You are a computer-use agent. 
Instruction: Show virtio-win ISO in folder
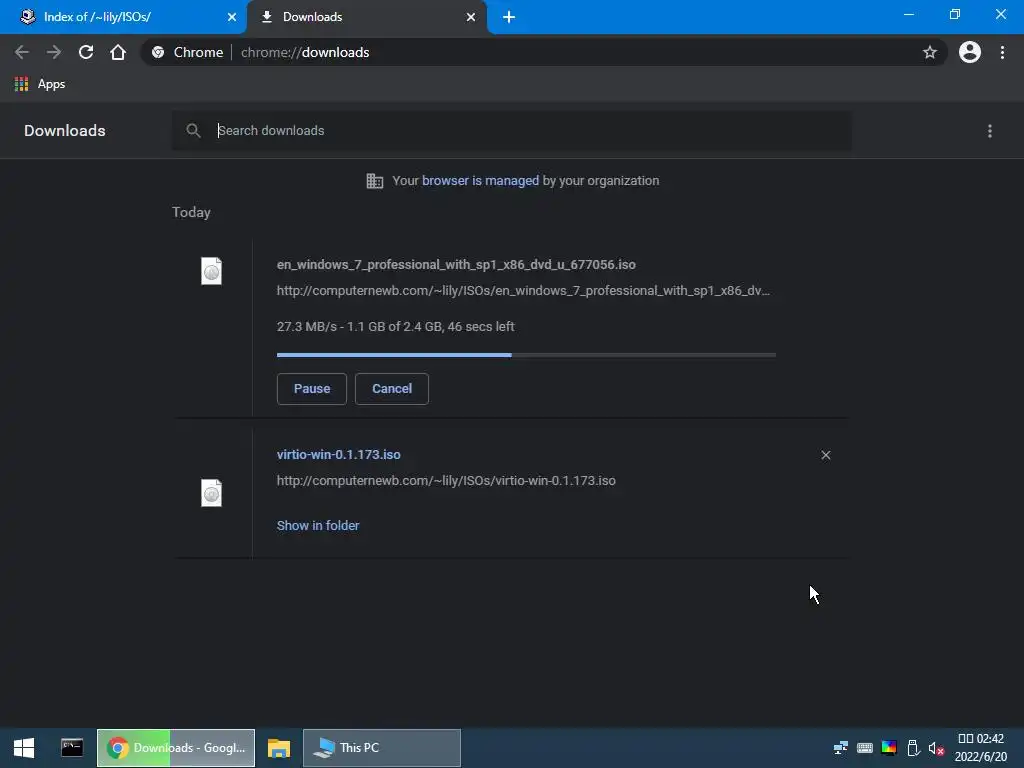click(318, 526)
